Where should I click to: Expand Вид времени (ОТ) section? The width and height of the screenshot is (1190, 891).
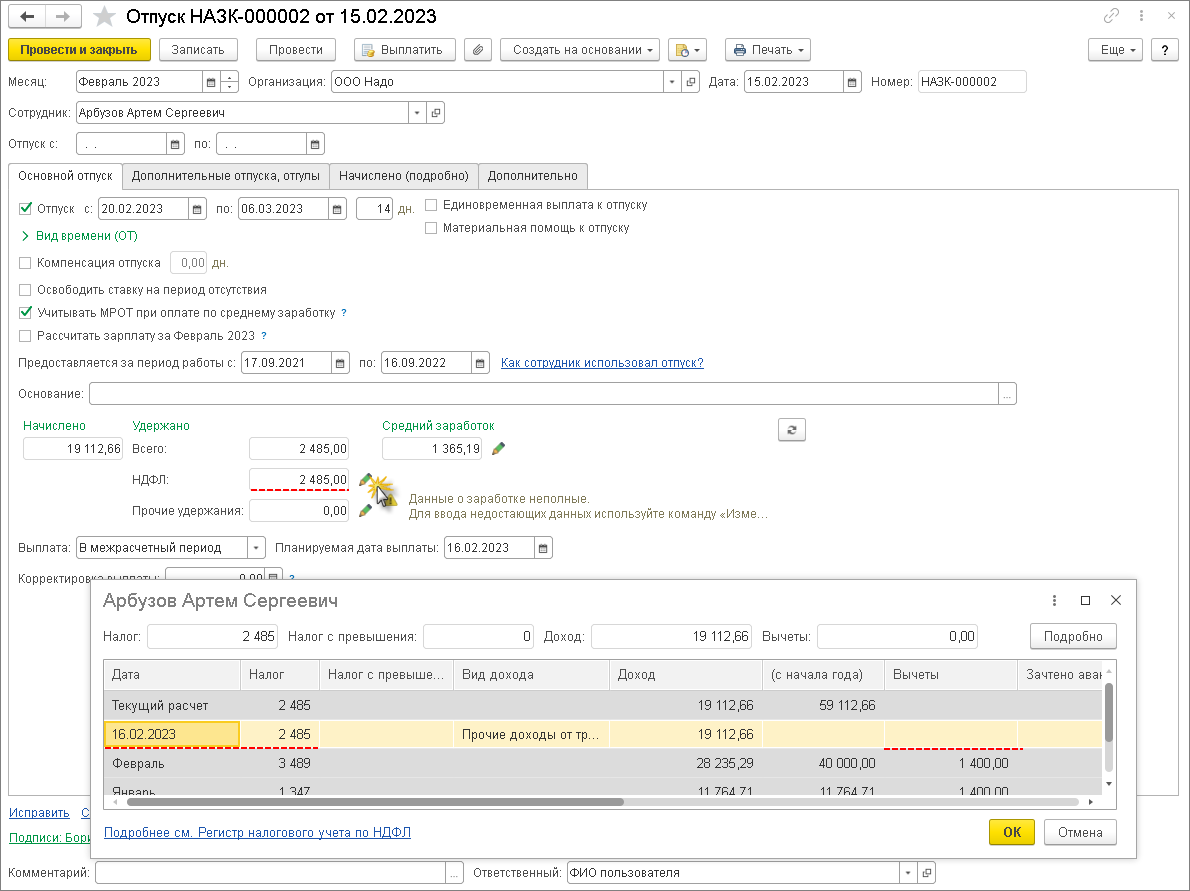80,236
